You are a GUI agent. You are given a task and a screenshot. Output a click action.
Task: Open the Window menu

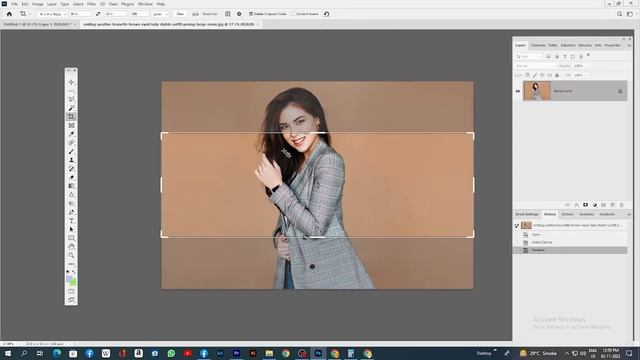coord(145,4)
